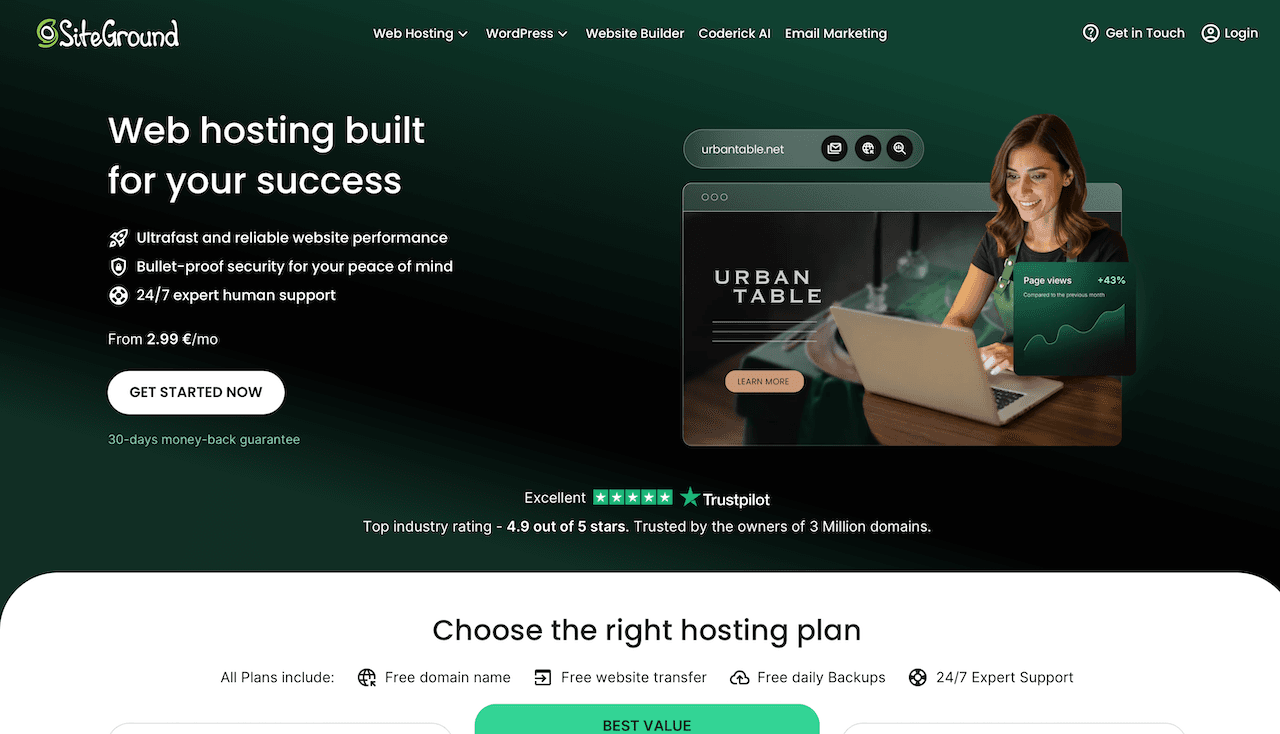The height and width of the screenshot is (734, 1280).
Task: Click the shield icon for bullet-proof security
Action: click(119, 267)
